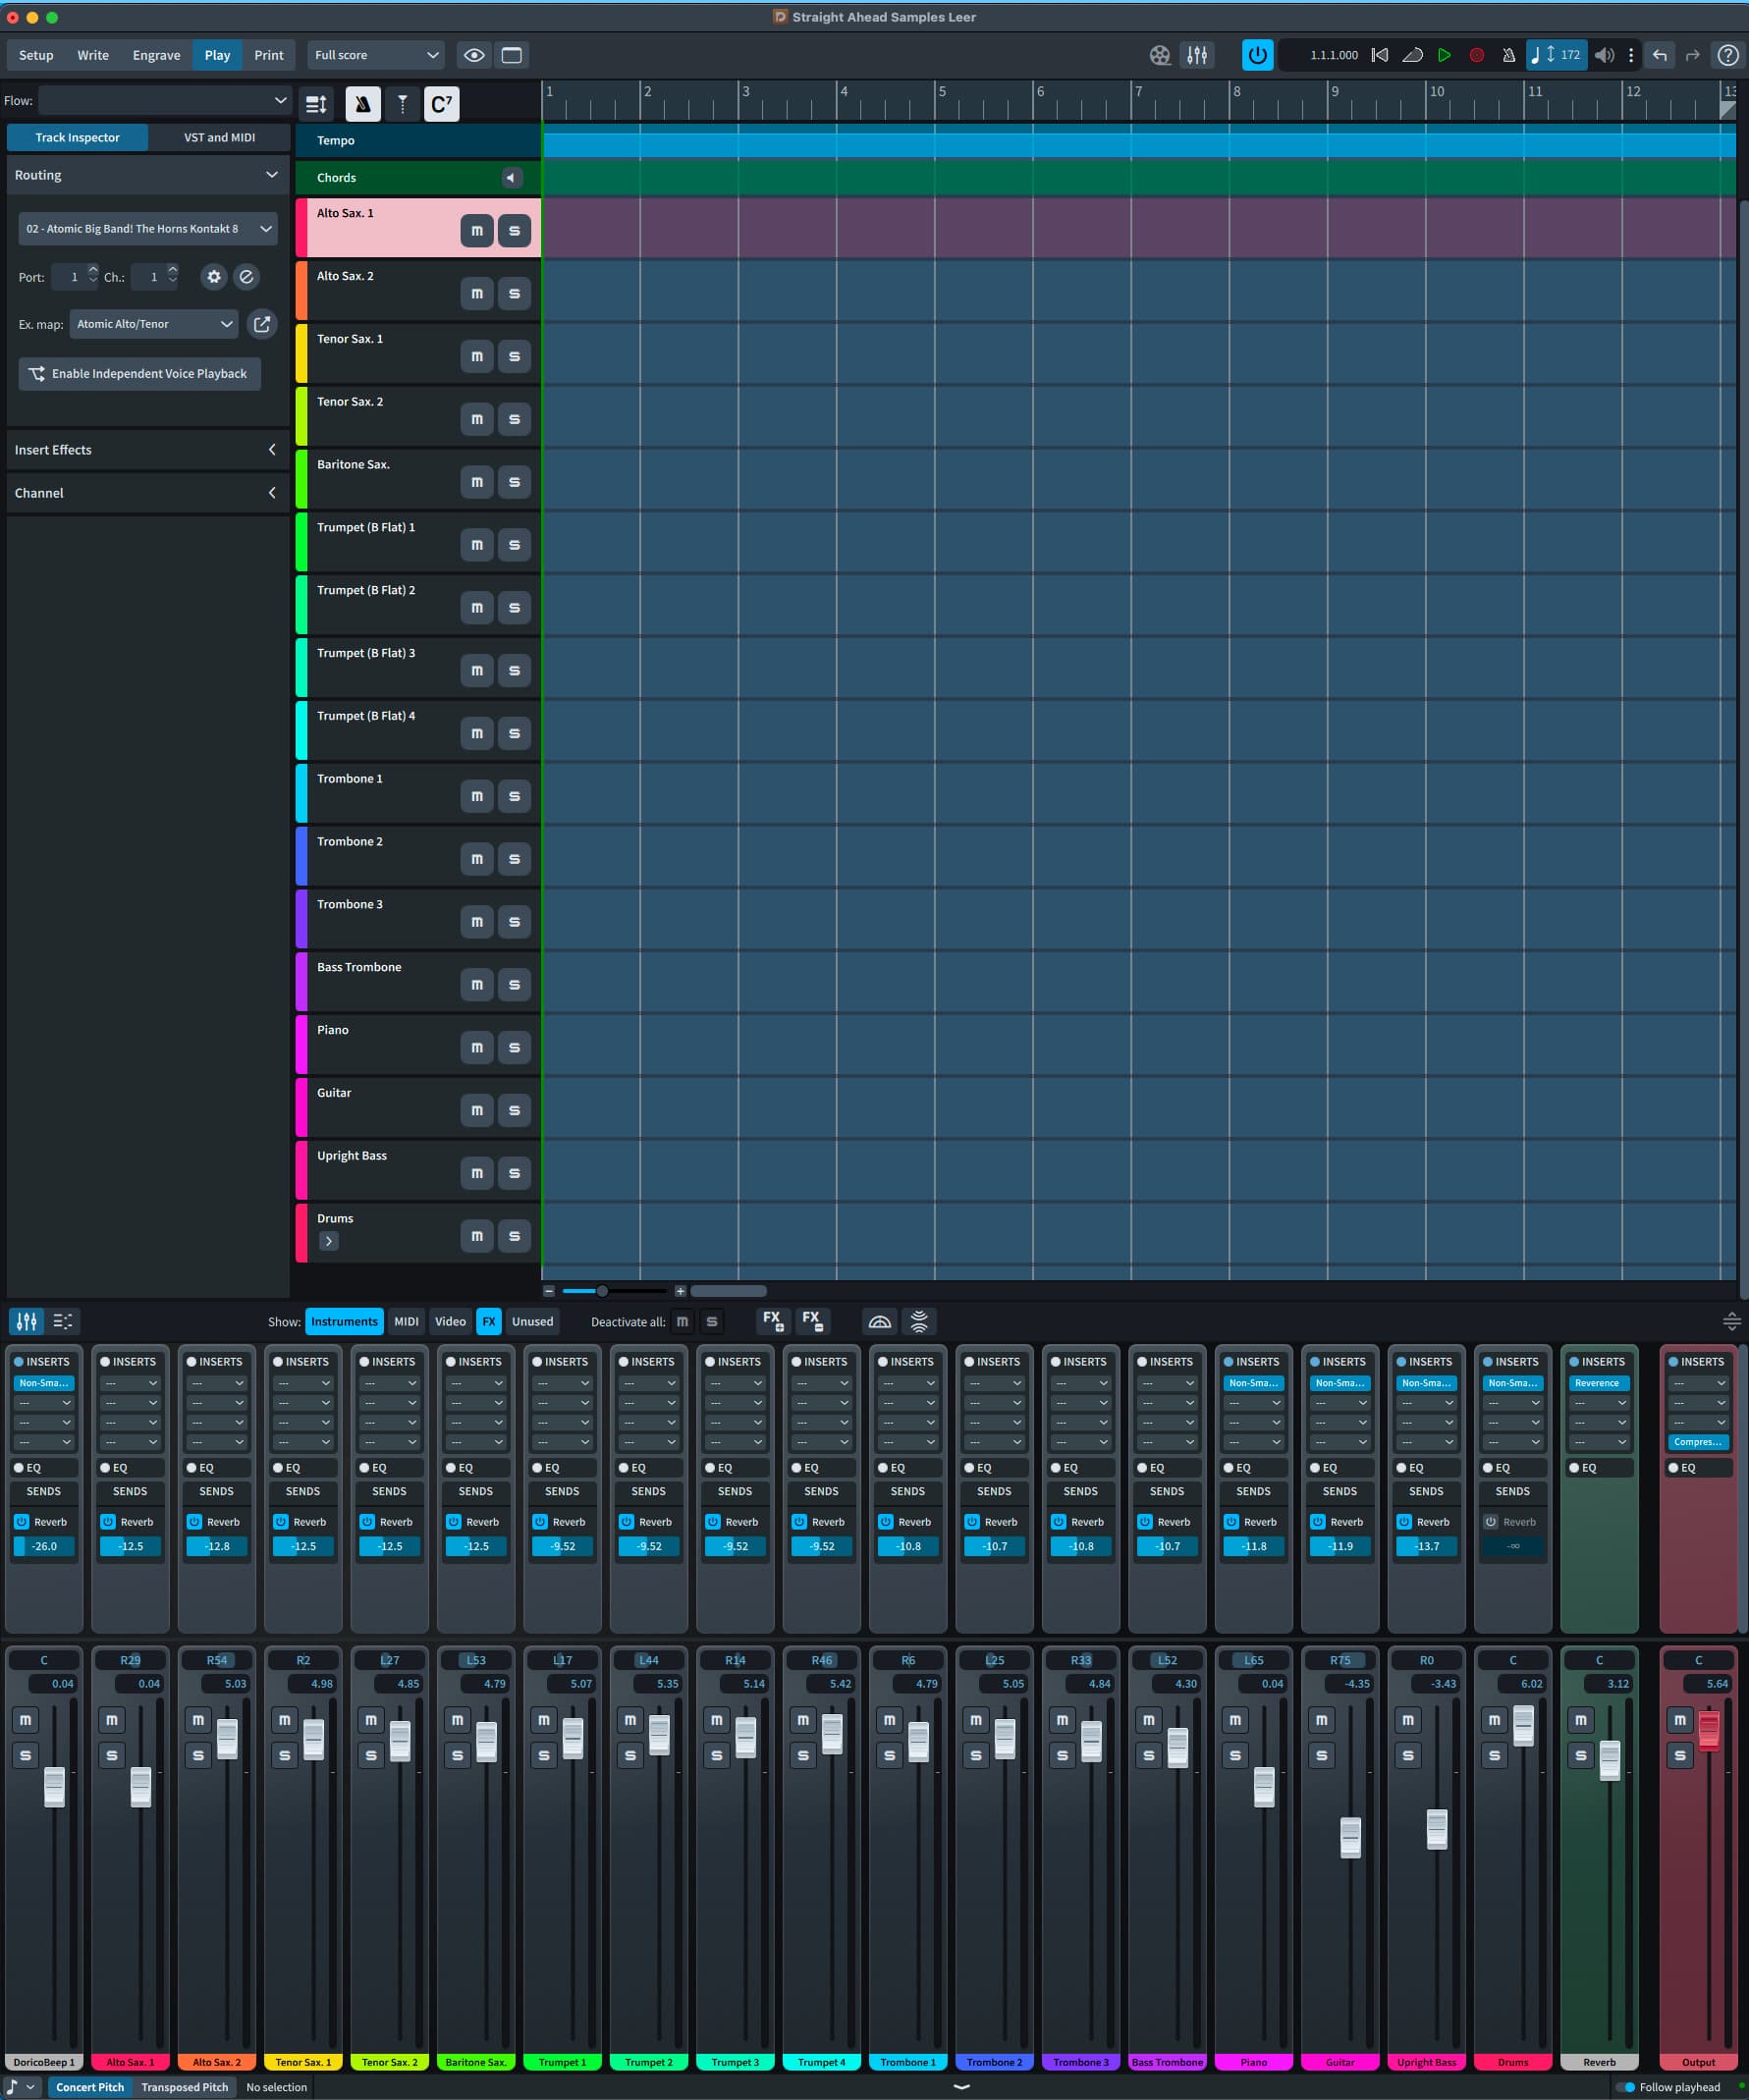Solo the Trombone 1 track
1749x2100 pixels.
point(514,796)
